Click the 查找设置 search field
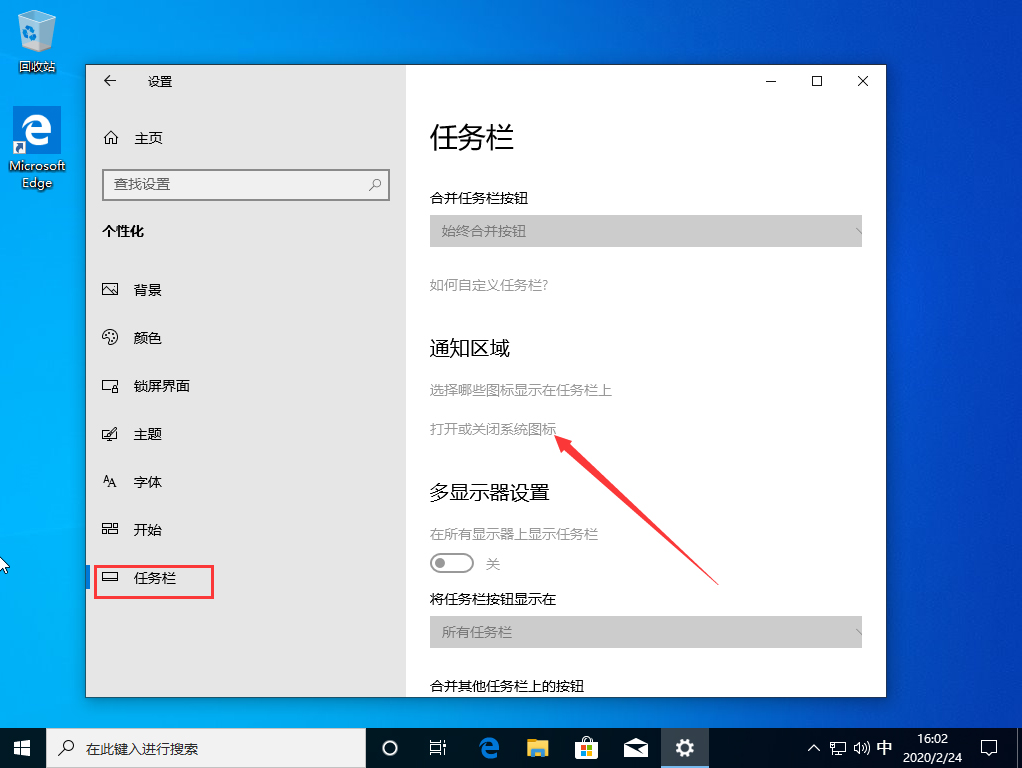1022x768 pixels. point(245,185)
